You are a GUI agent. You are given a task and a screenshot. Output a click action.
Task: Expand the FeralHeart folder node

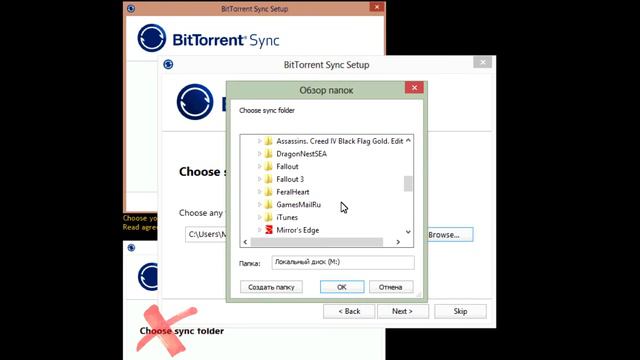click(x=260, y=192)
